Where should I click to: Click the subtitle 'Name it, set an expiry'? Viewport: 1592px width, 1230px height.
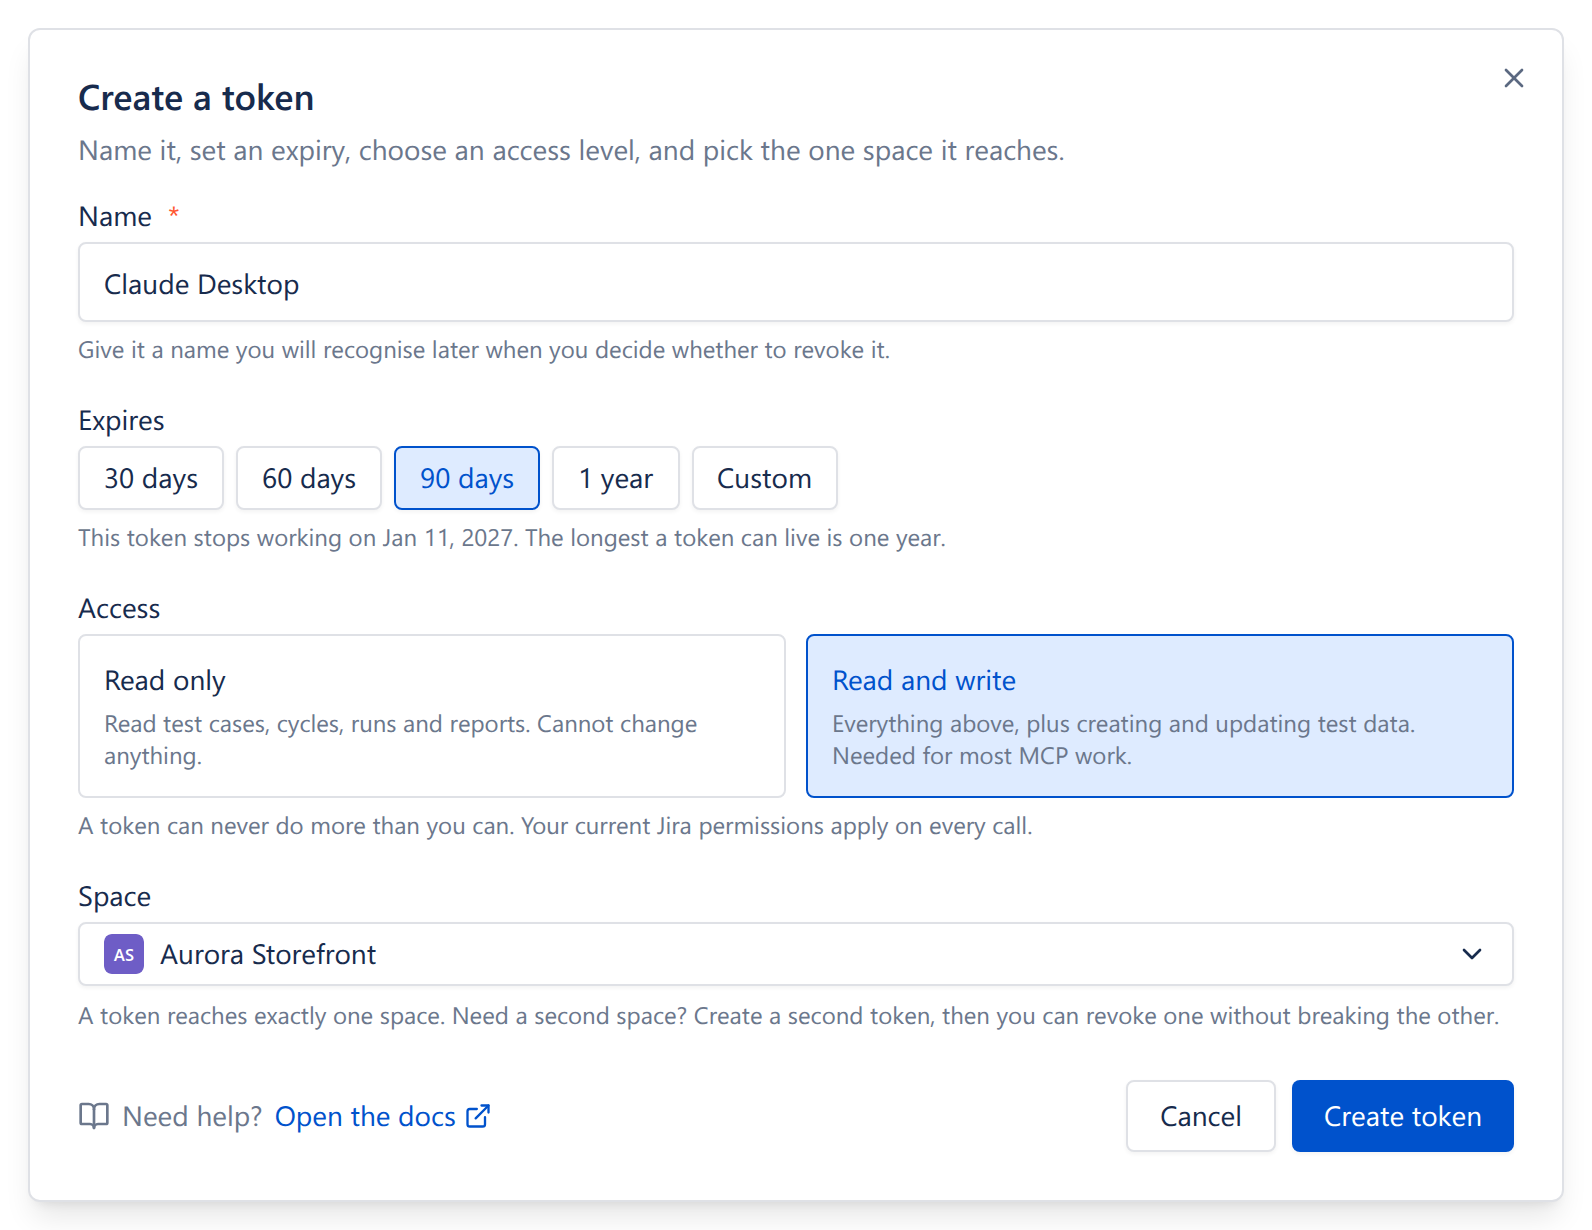214,151
